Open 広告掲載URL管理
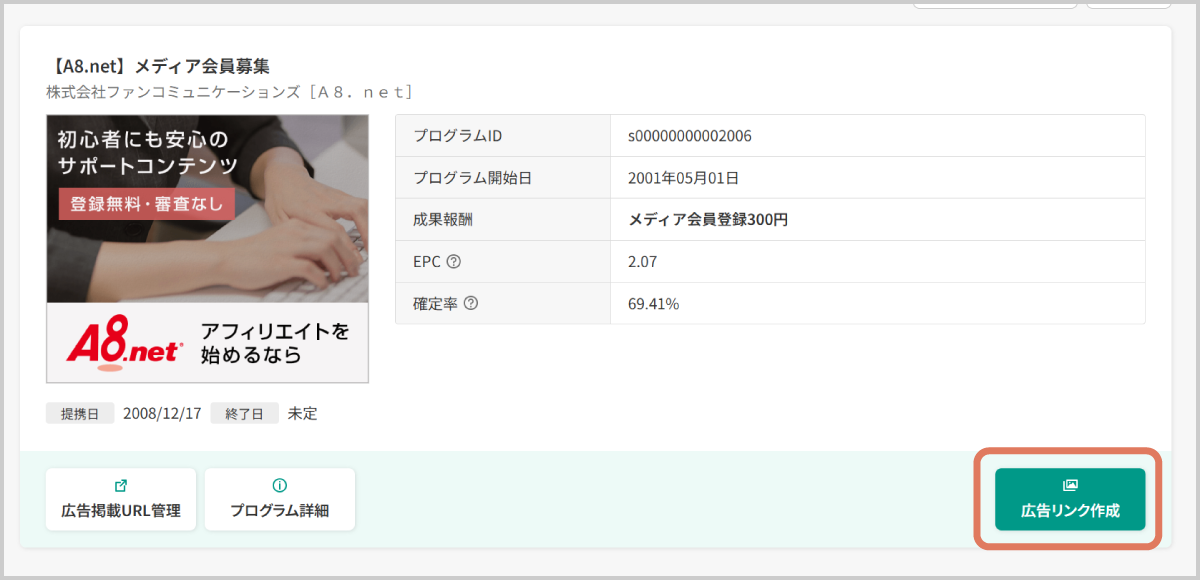 (121, 499)
